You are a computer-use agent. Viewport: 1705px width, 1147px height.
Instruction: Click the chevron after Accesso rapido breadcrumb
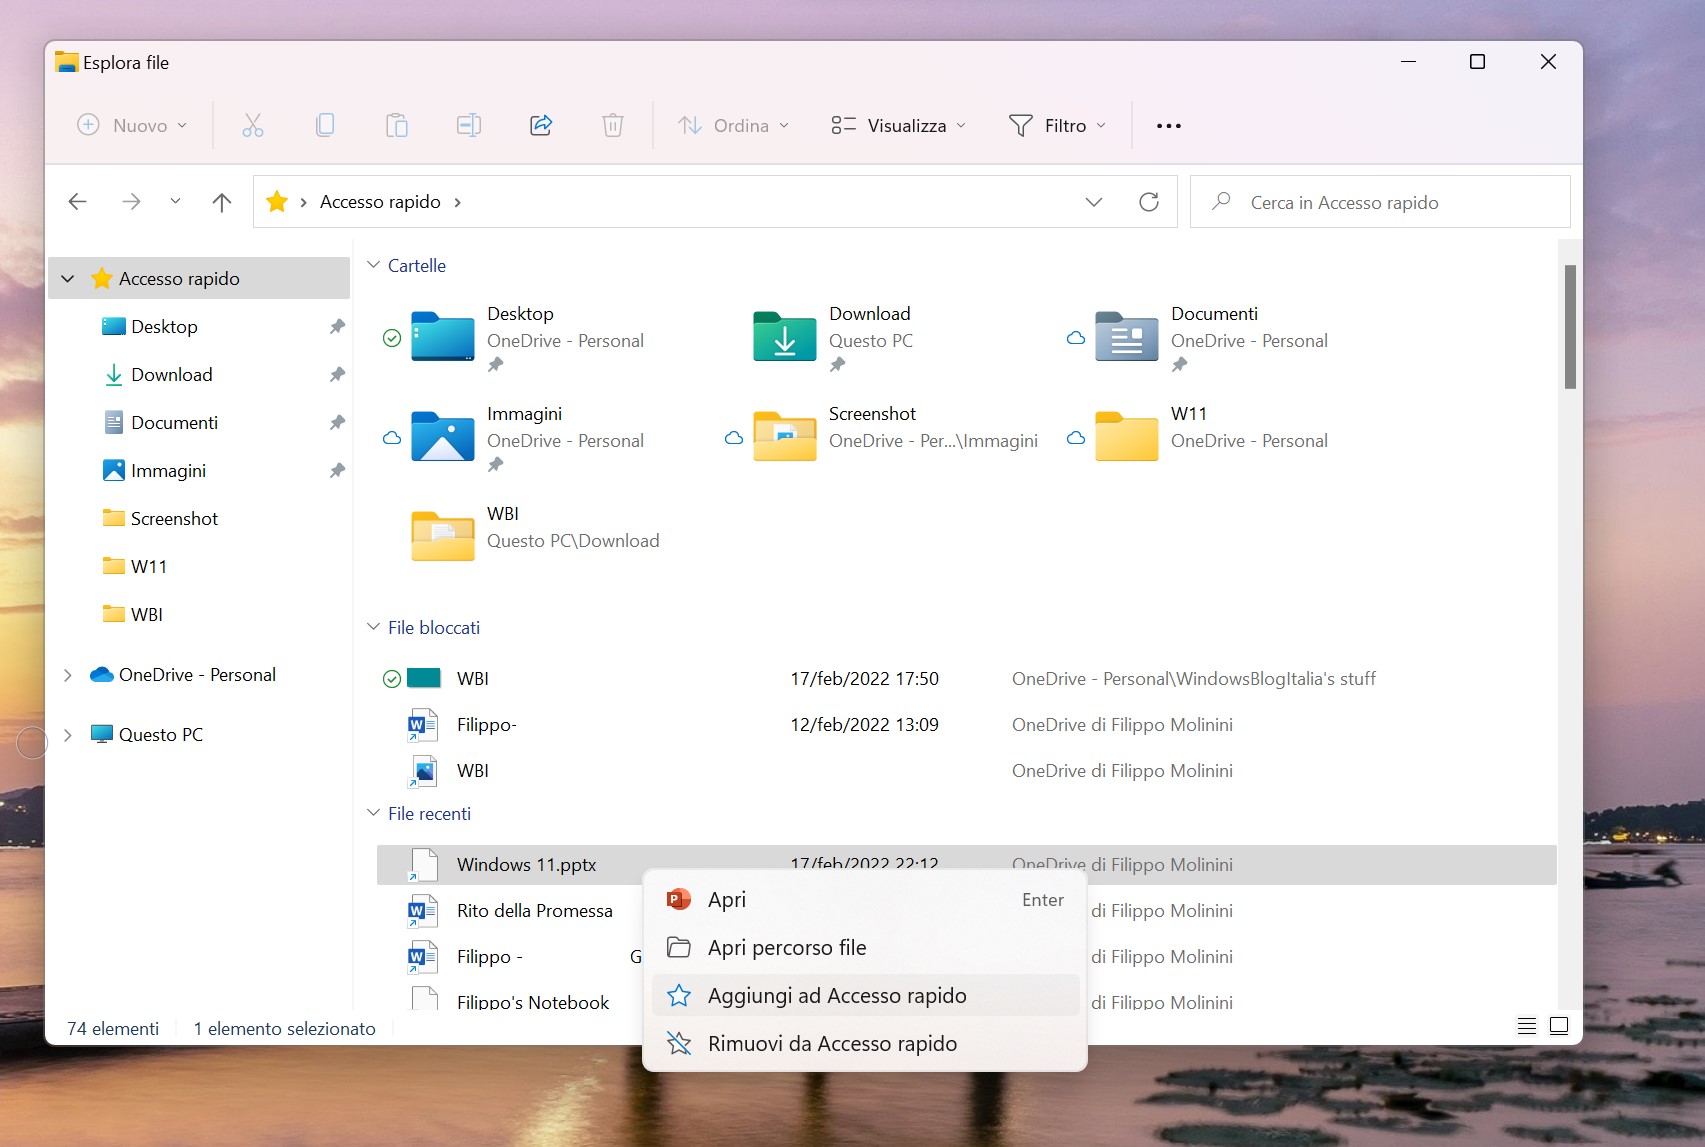[457, 202]
